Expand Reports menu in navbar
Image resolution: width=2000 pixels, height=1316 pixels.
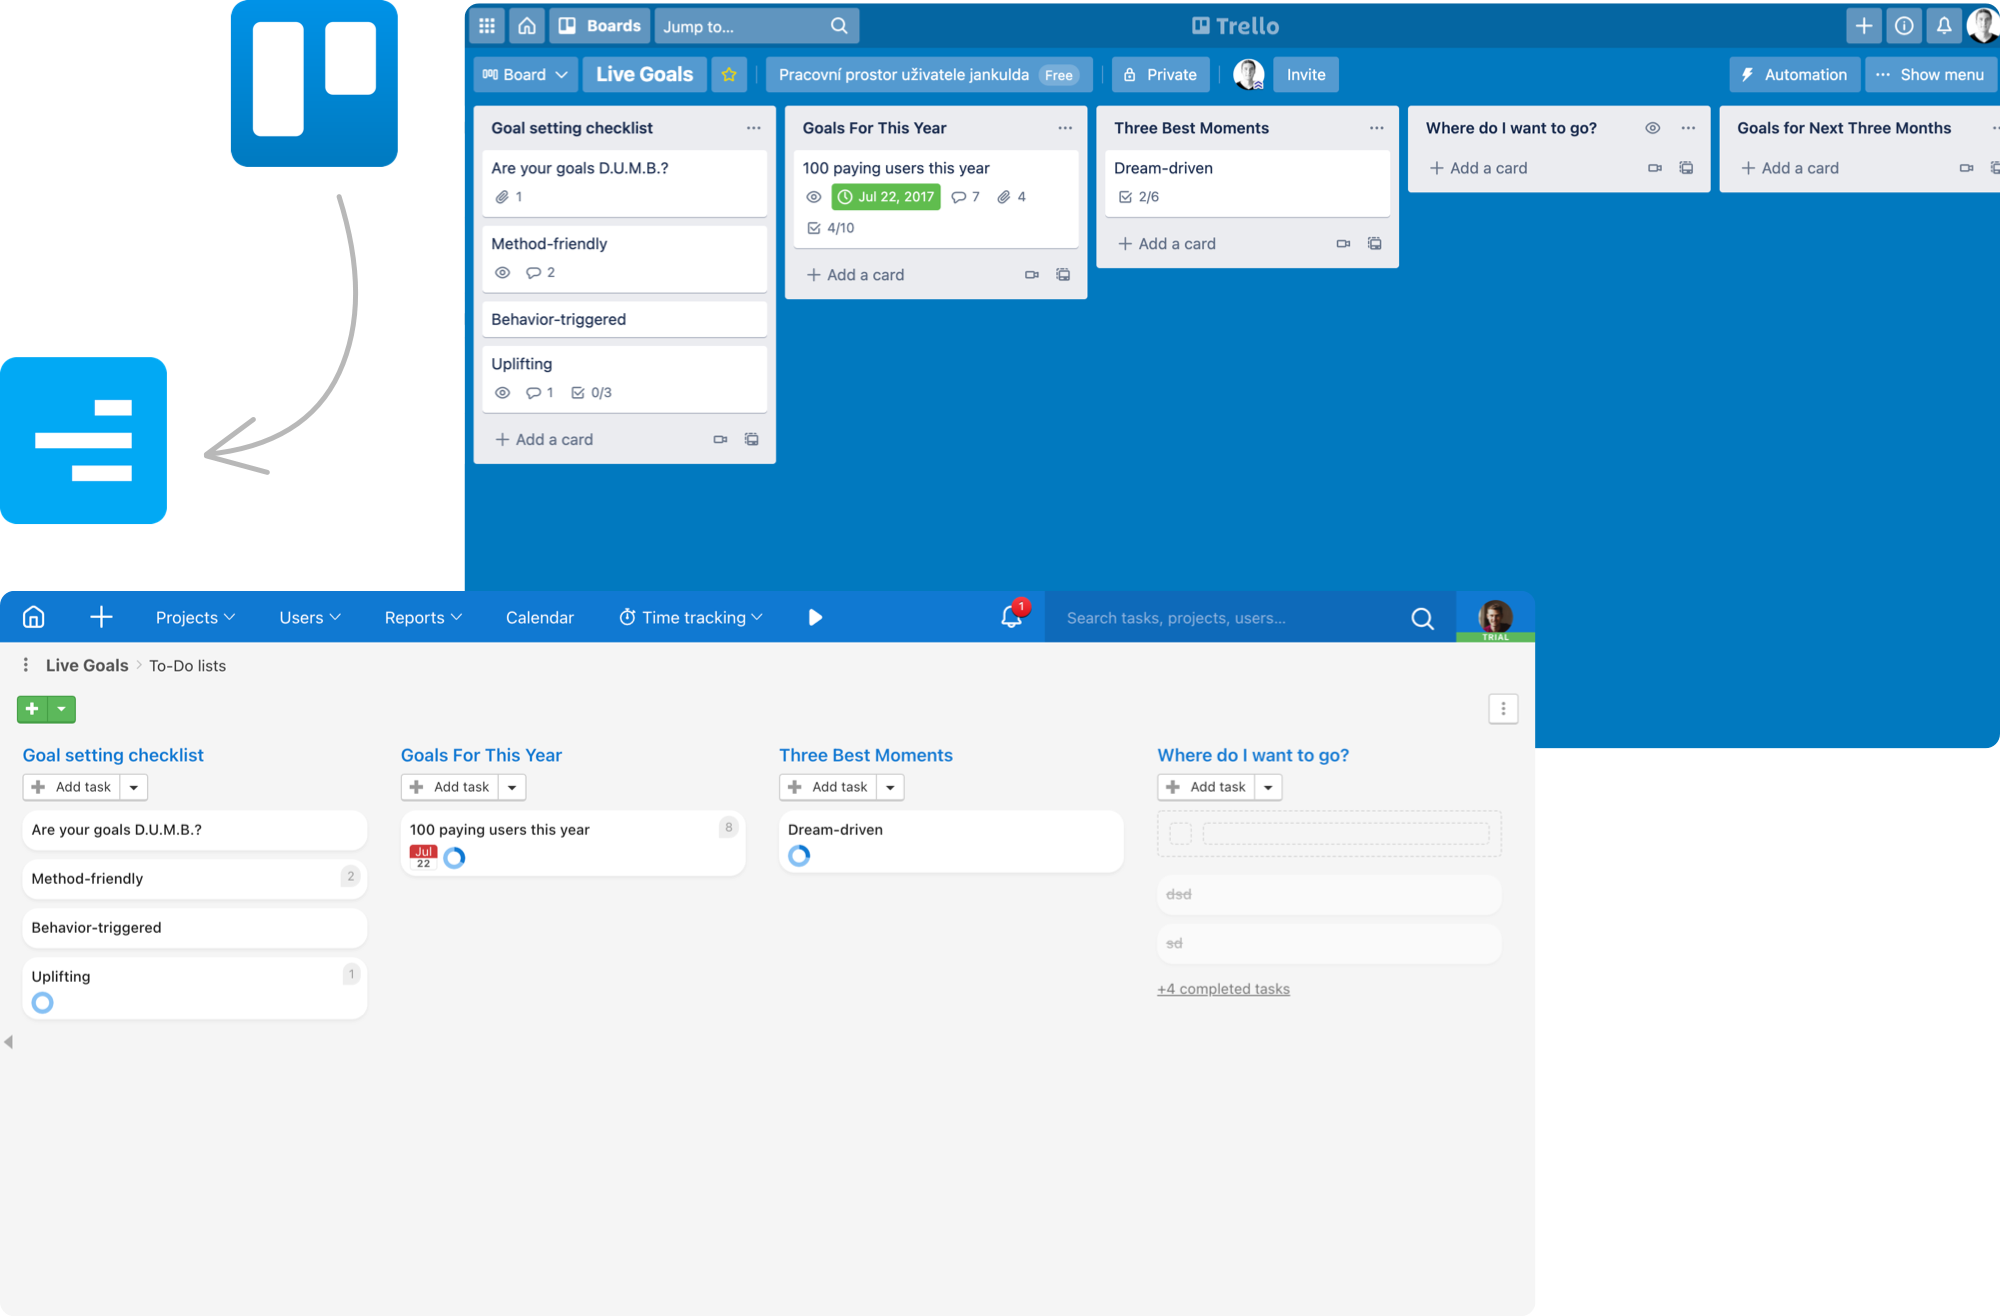[x=423, y=617]
